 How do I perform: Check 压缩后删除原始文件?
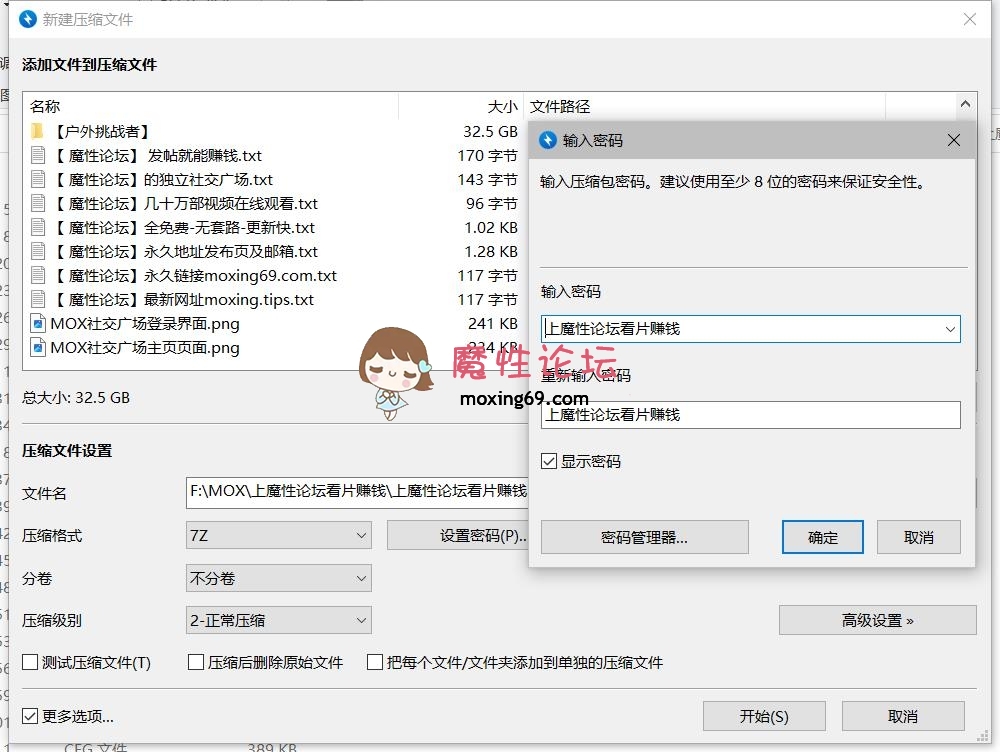coord(195,662)
